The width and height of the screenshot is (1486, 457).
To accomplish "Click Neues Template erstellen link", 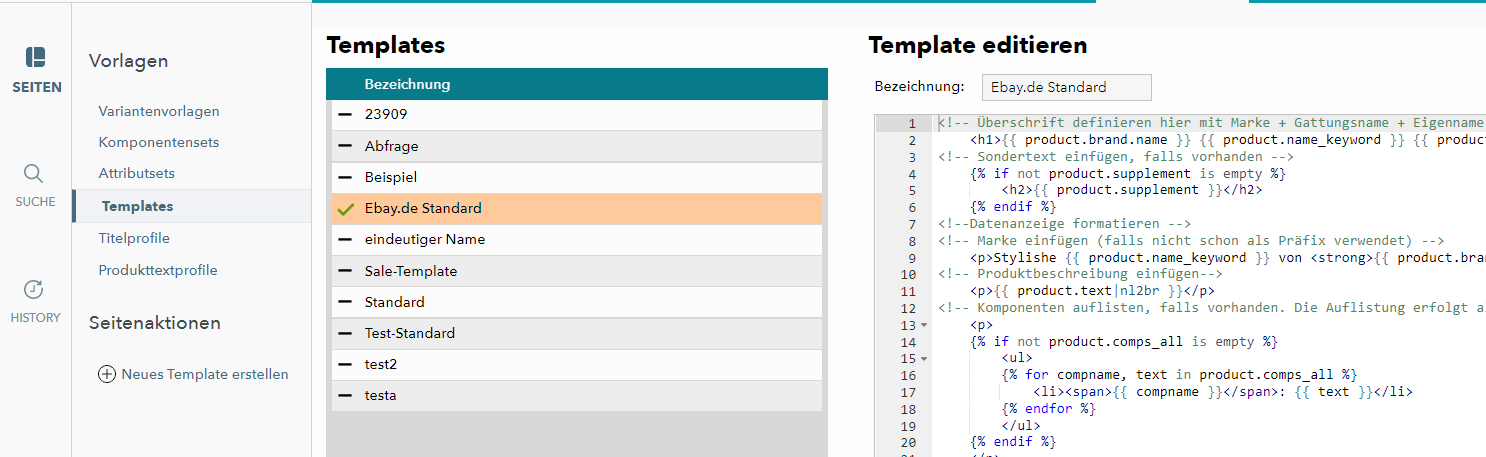I will [205, 374].
